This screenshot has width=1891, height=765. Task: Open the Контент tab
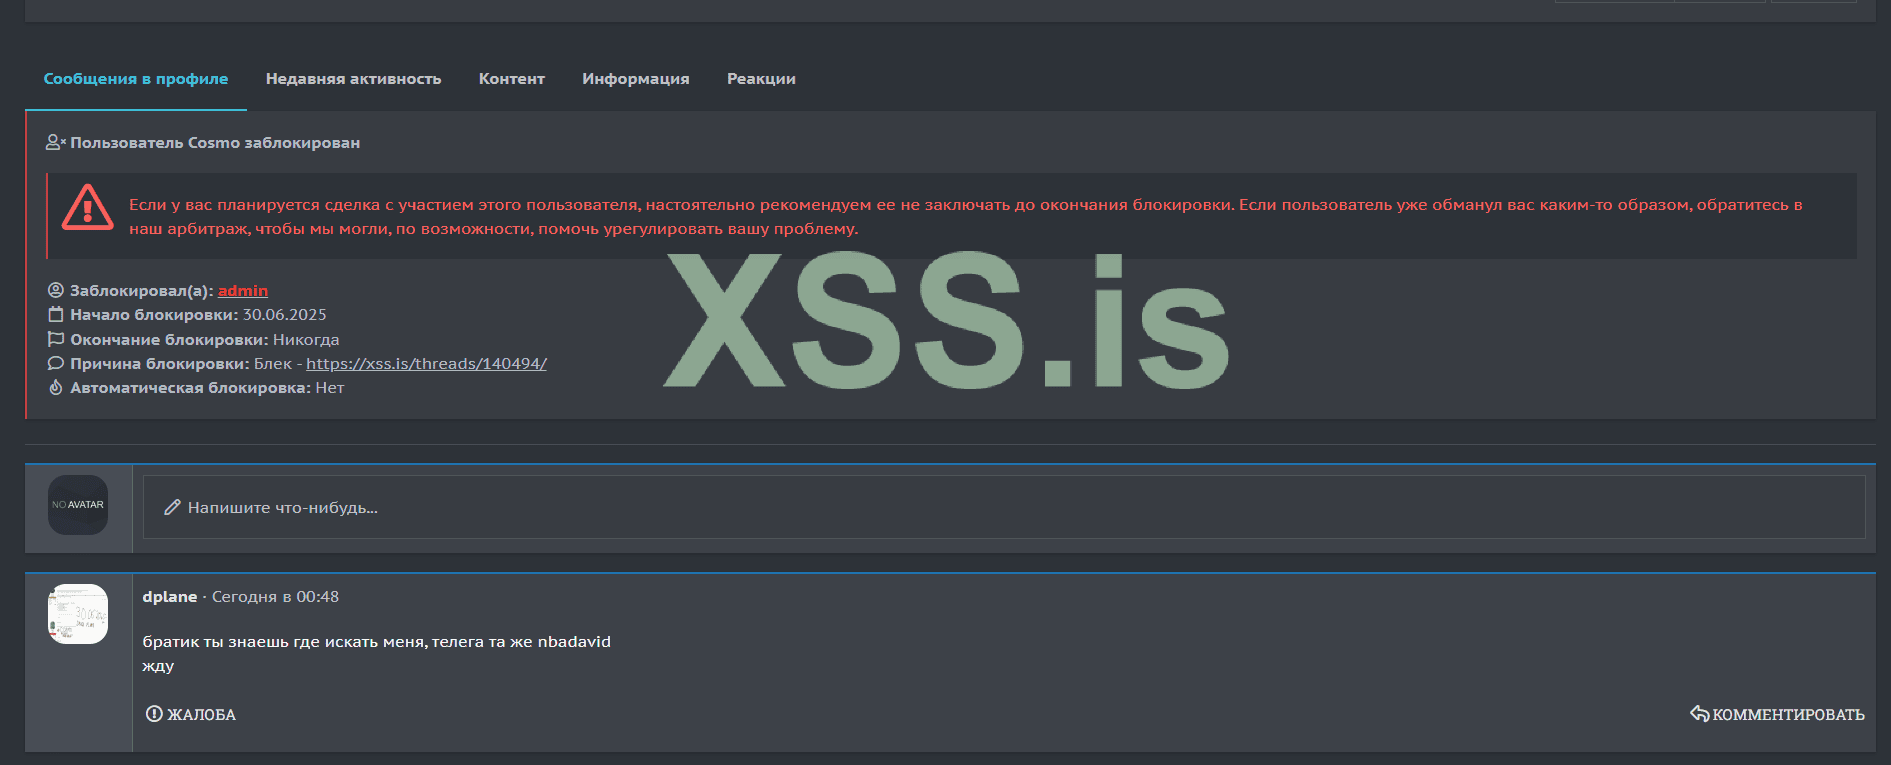click(x=511, y=79)
